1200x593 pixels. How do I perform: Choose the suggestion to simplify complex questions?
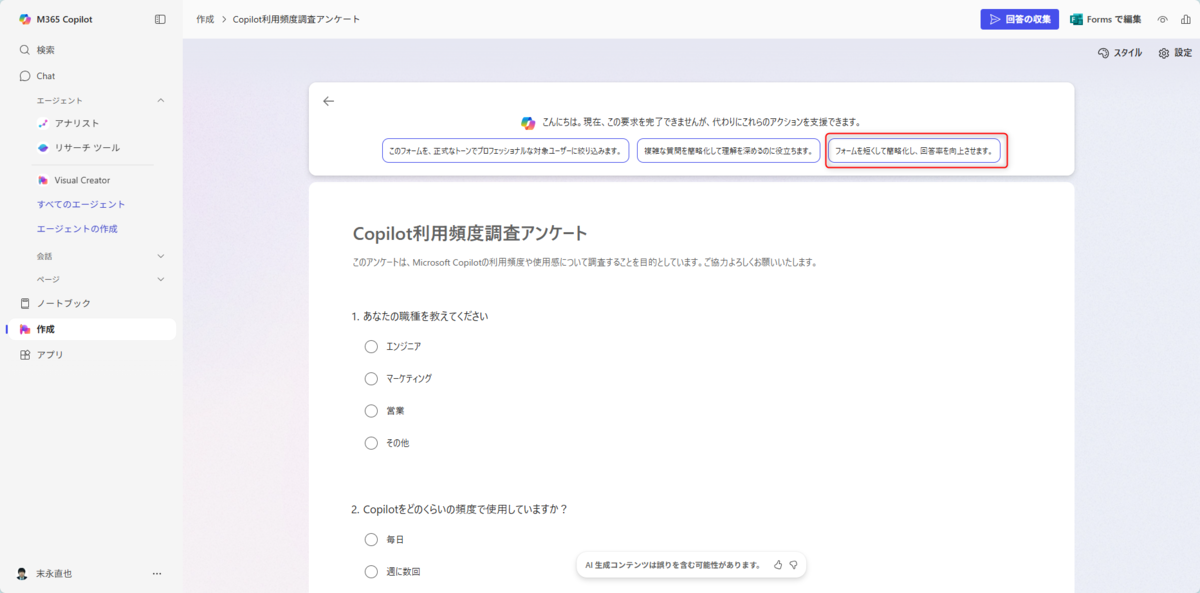click(x=728, y=151)
